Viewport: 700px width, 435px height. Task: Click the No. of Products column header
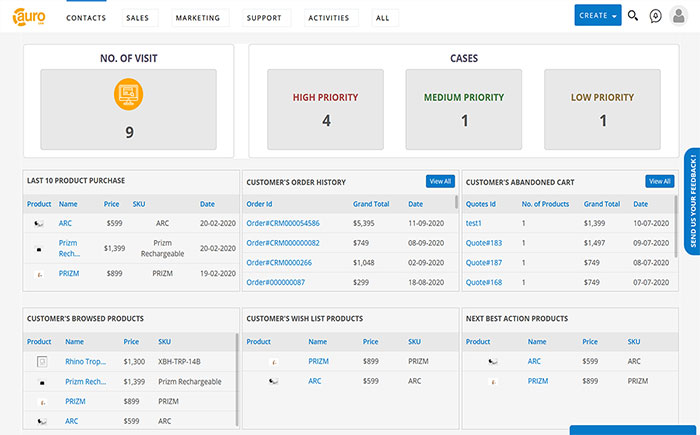tap(546, 204)
